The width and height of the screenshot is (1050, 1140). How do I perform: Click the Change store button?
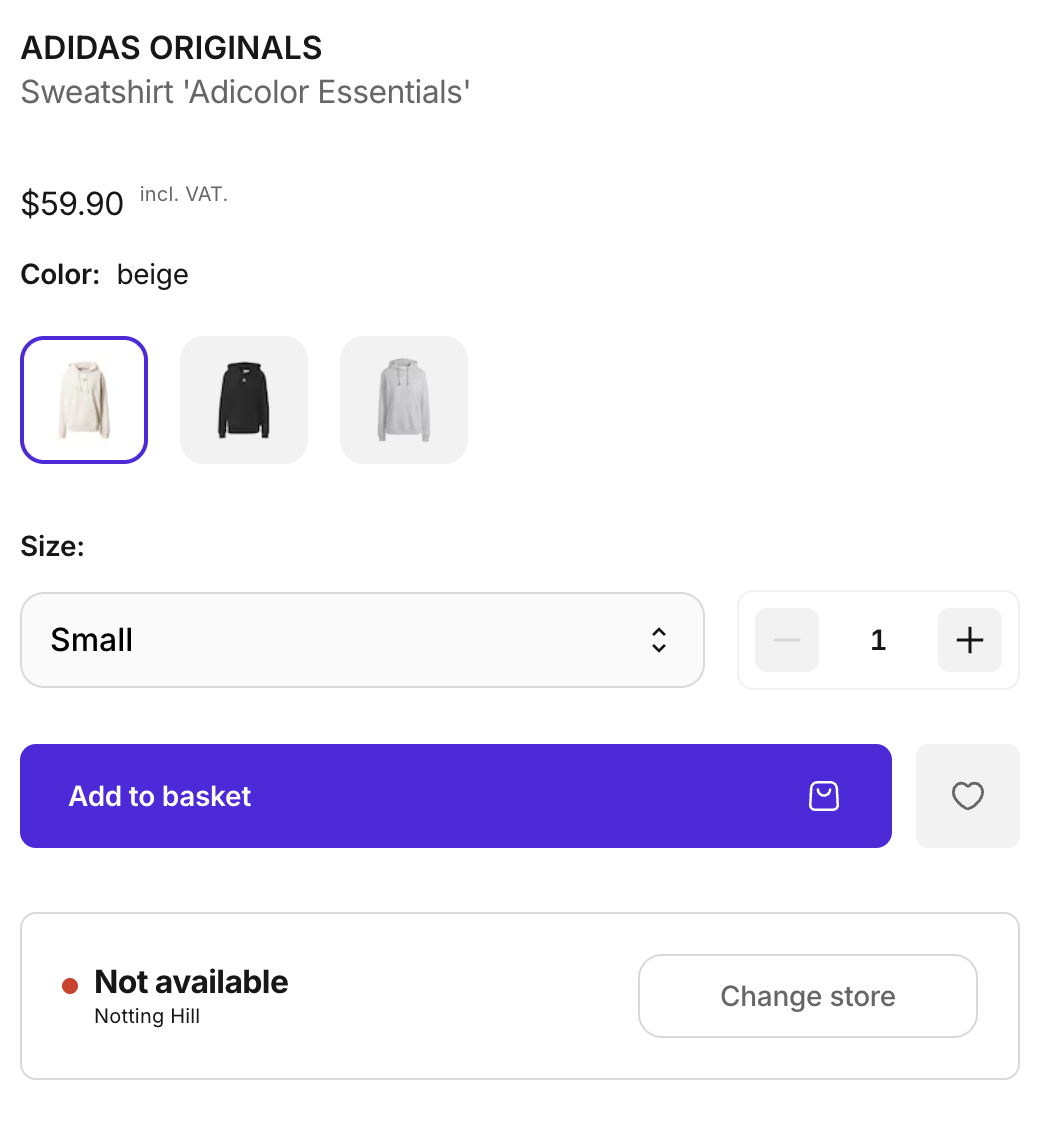(x=807, y=996)
